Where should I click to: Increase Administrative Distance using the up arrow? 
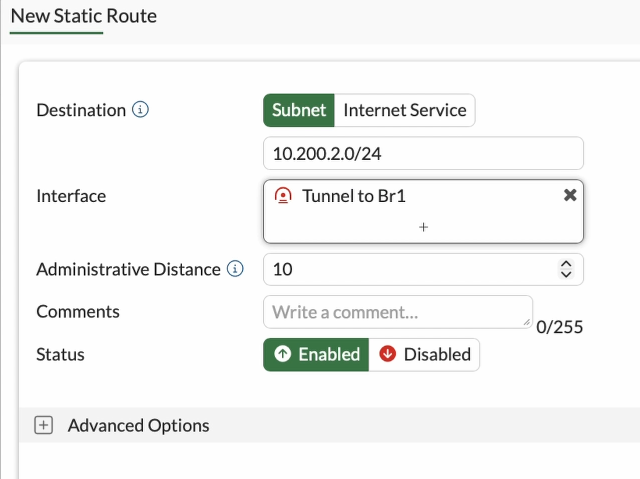pyautogui.click(x=566, y=264)
